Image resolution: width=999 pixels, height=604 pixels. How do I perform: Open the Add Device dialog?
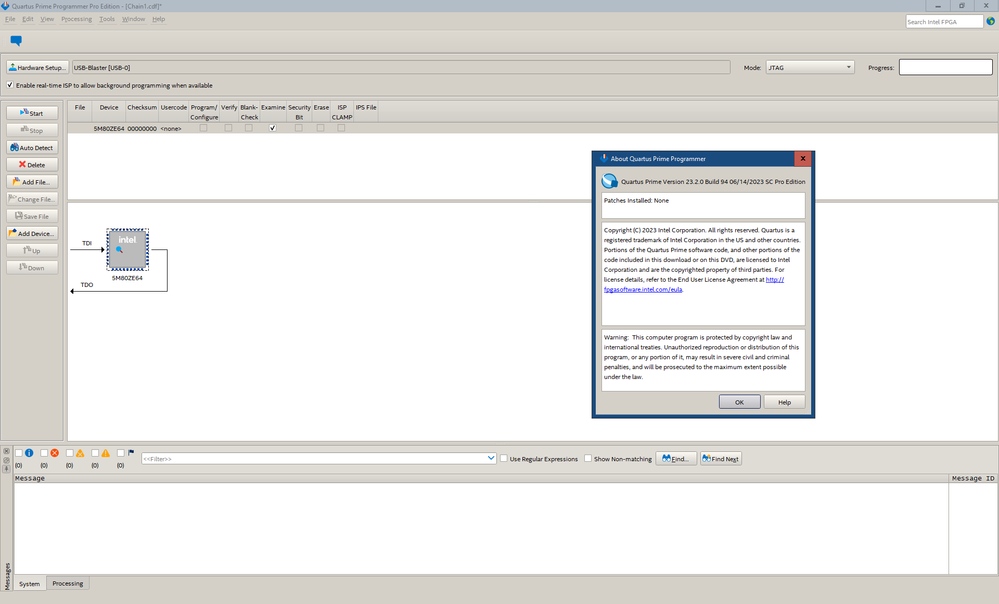tap(32, 233)
